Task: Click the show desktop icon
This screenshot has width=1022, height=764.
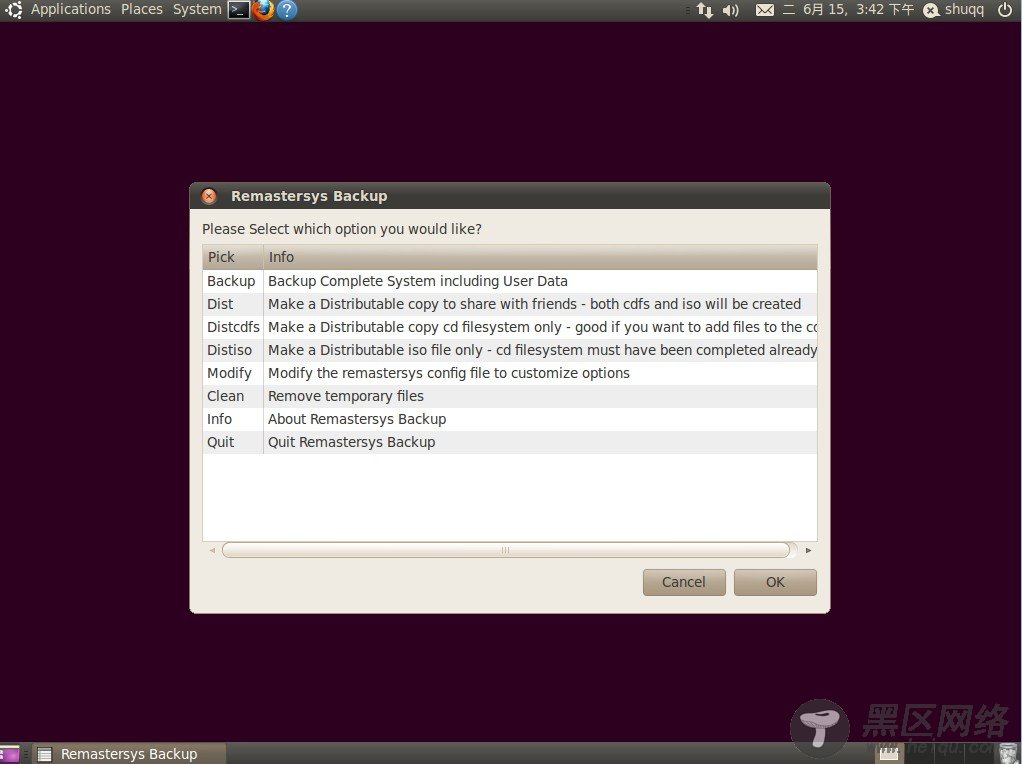Action: point(10,754)
